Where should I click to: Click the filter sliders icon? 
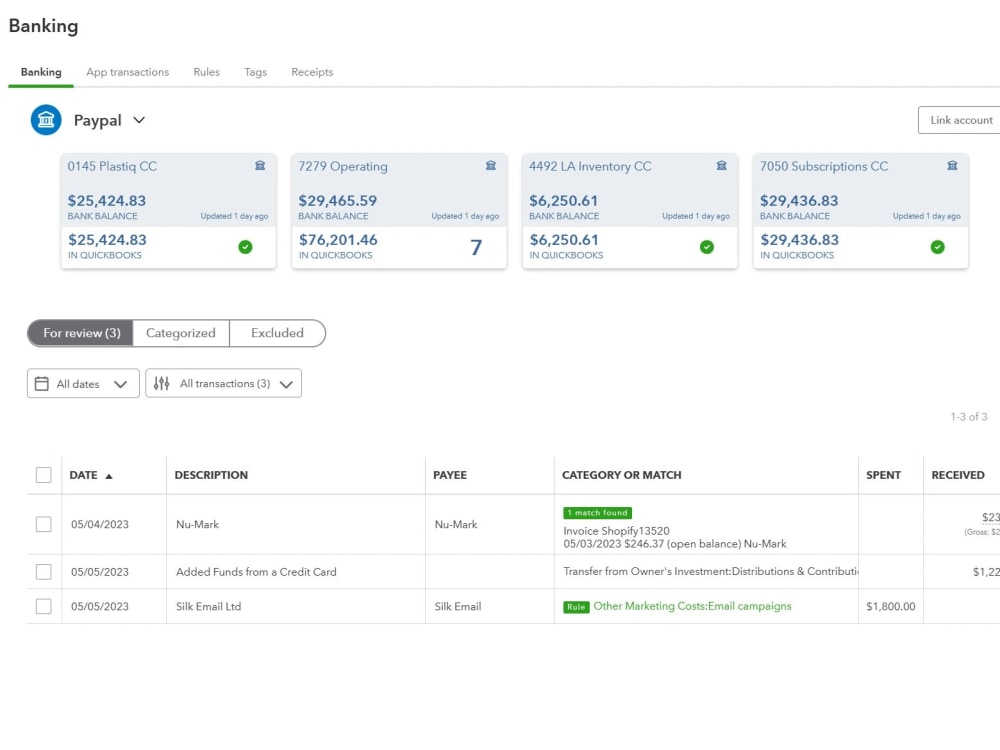[x=161, y=383]
